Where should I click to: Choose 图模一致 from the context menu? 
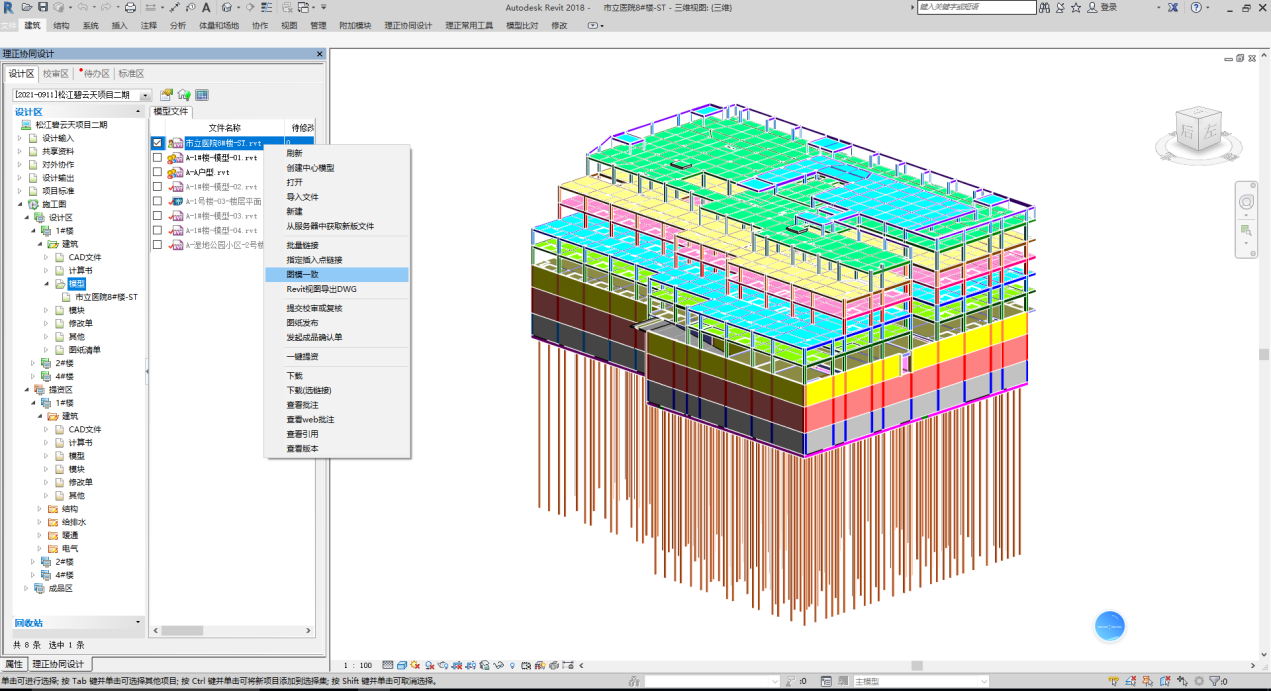pos(302,274)
